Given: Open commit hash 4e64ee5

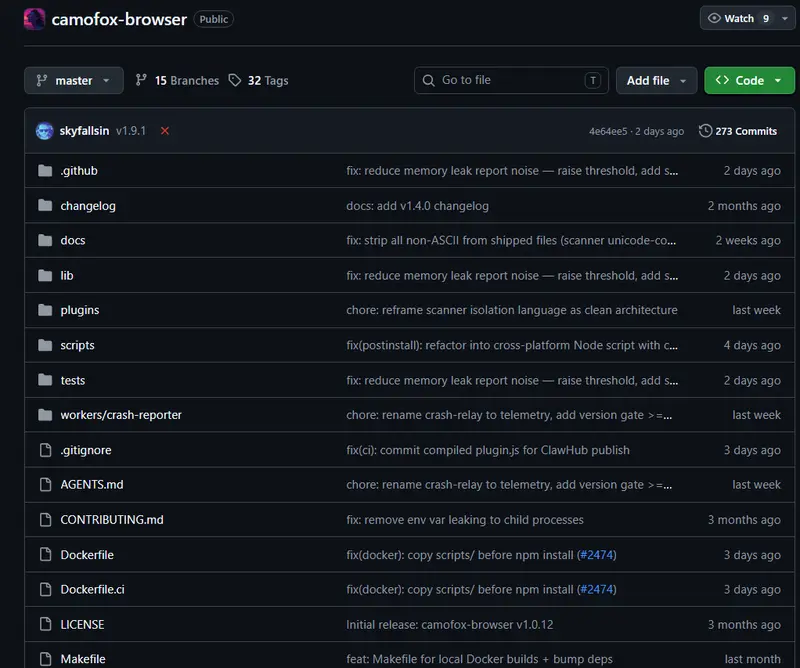Looking at the screenshot, I should pos(608,131).
